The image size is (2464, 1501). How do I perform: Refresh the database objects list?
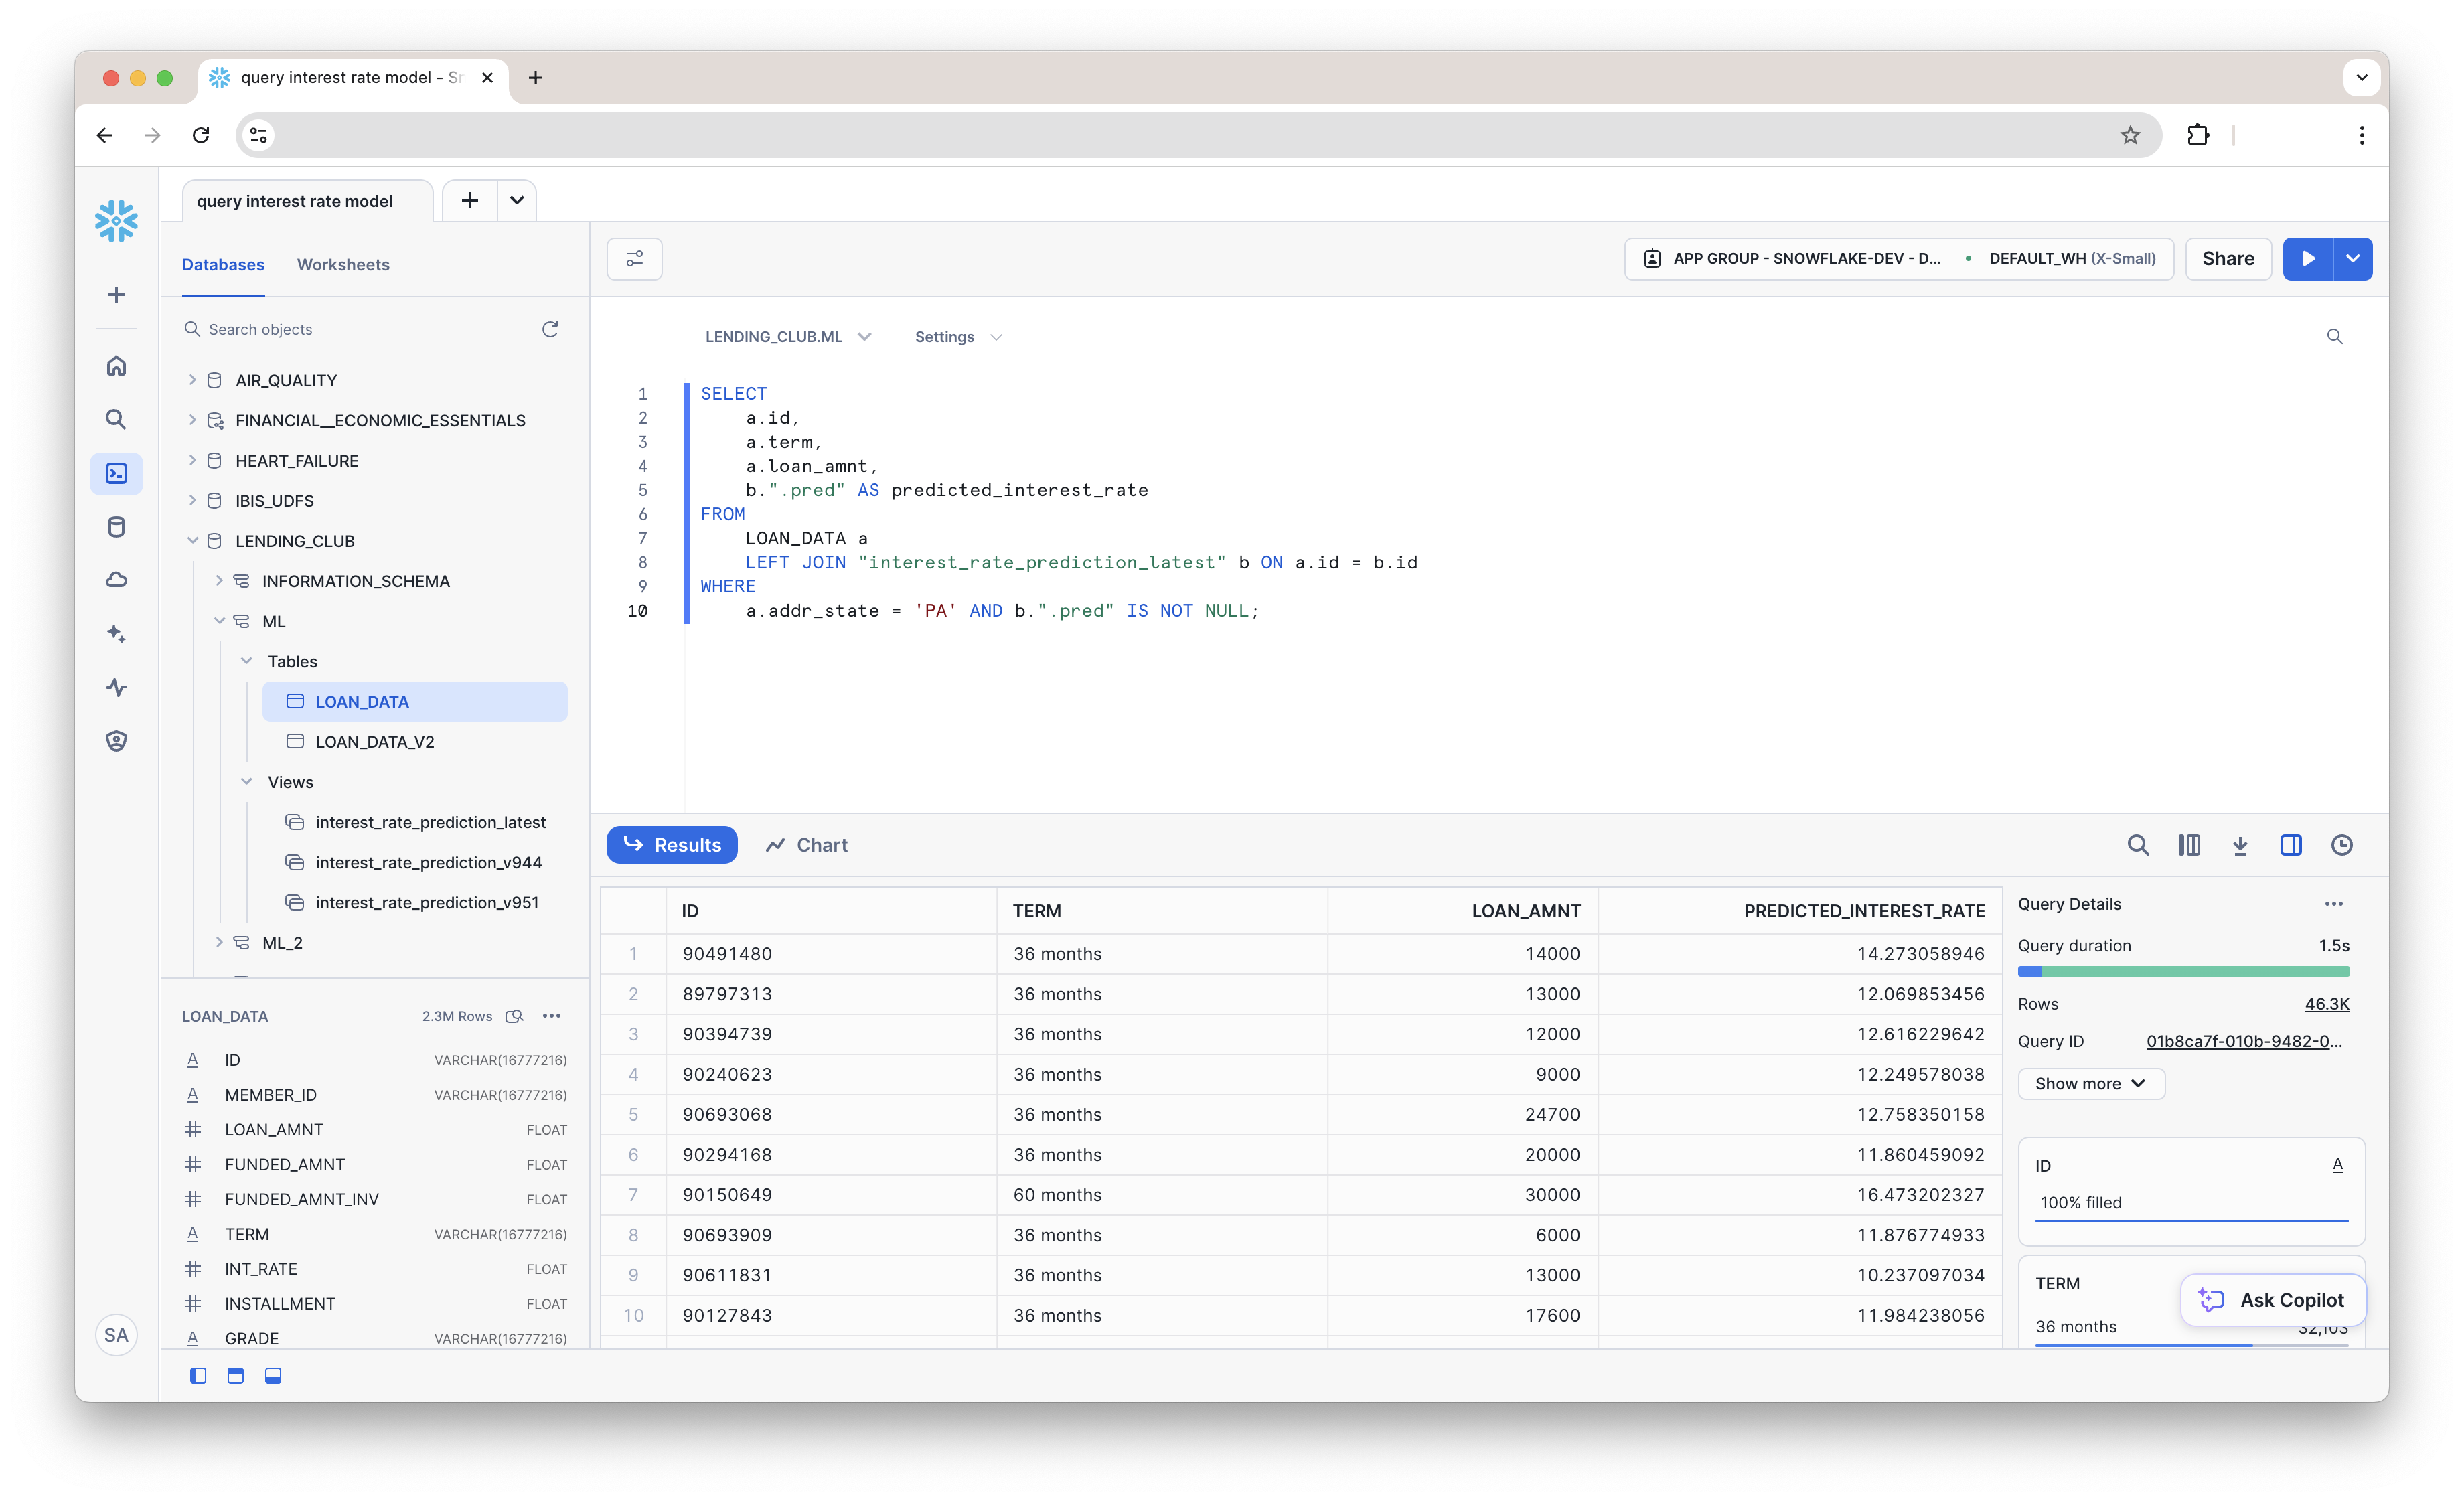550,329
